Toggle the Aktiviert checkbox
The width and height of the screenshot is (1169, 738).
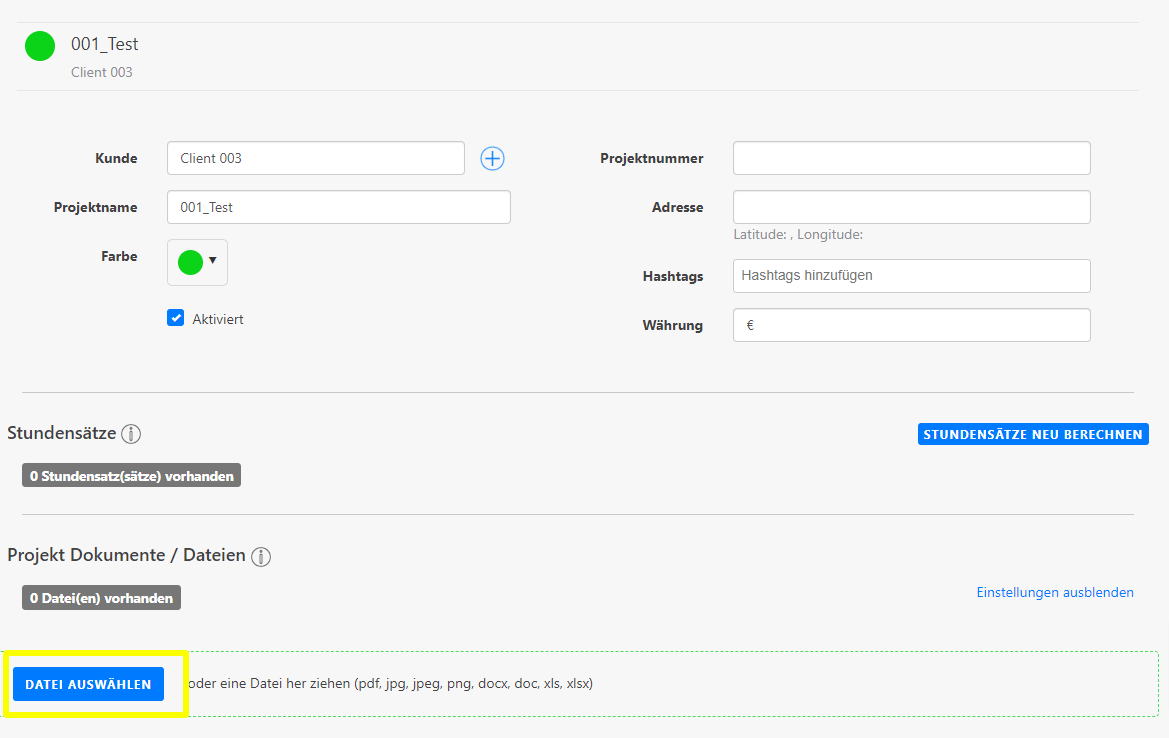coord(176,319)
